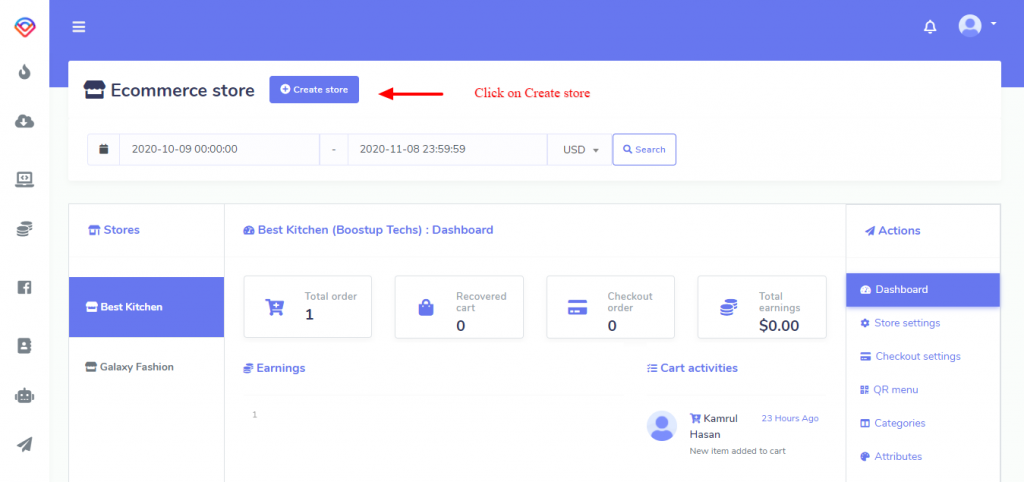Open Dashboard in the Actions panel
Screen dimensions: 1024x482
click(x=923, y=289)
